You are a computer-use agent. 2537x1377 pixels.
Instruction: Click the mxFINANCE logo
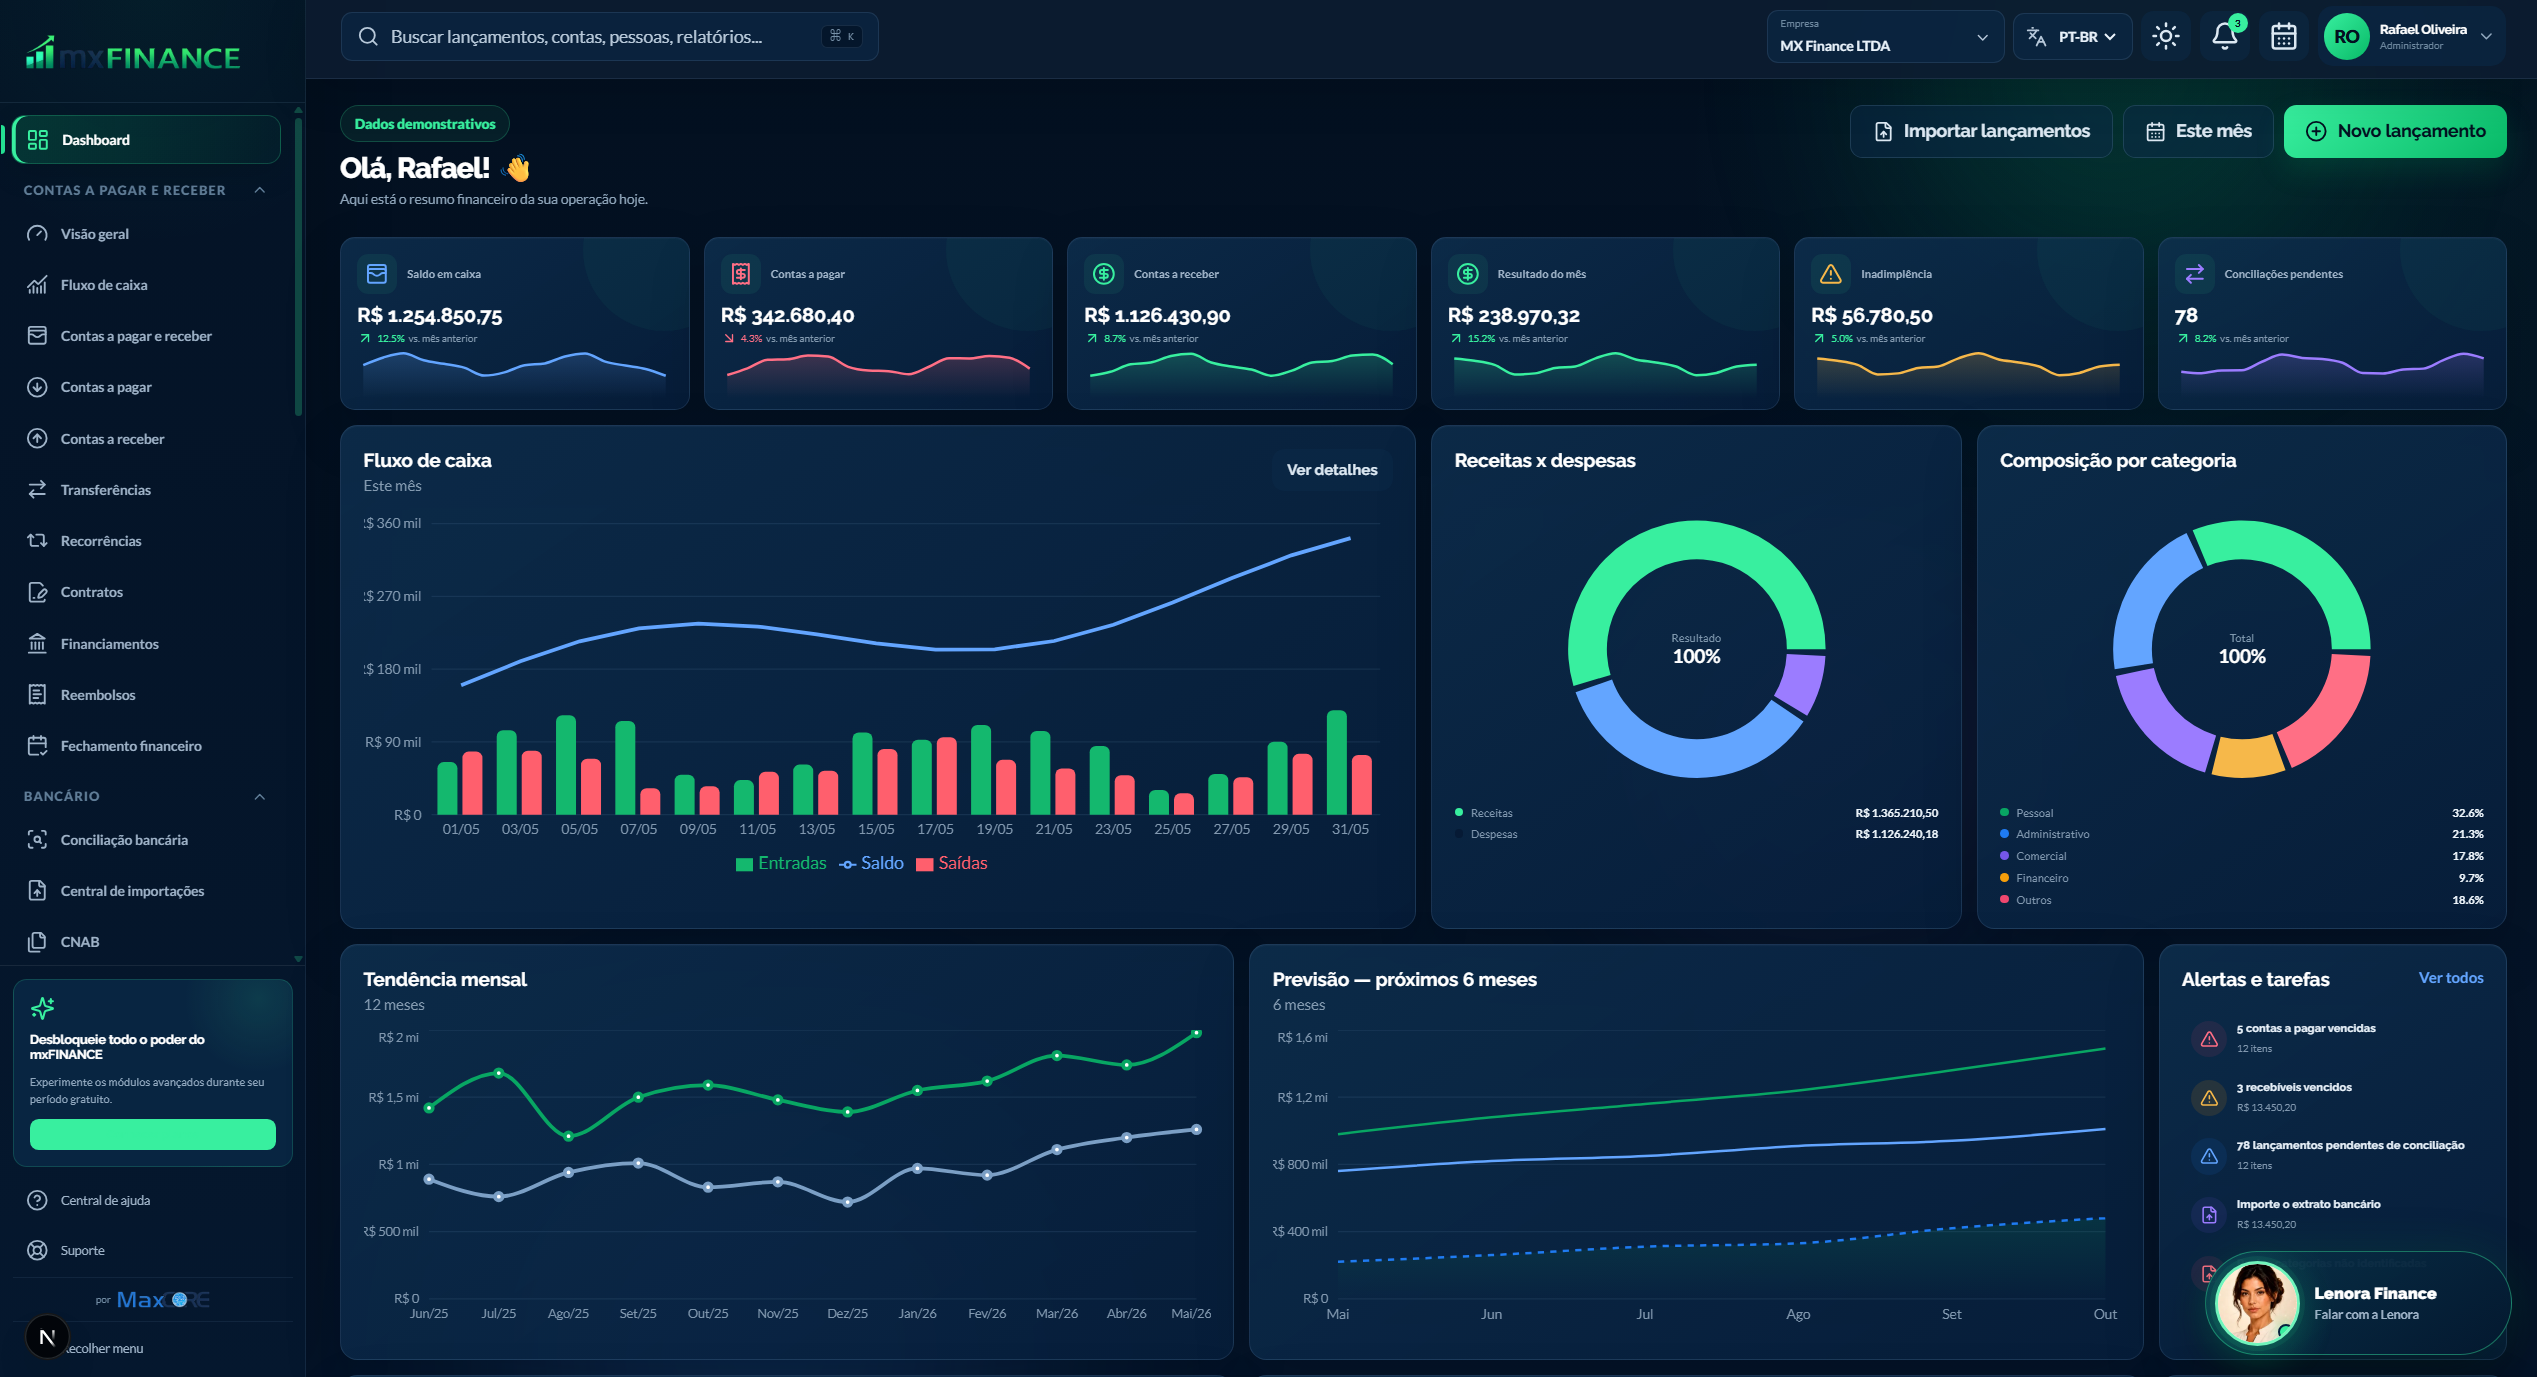coord(133,54)
